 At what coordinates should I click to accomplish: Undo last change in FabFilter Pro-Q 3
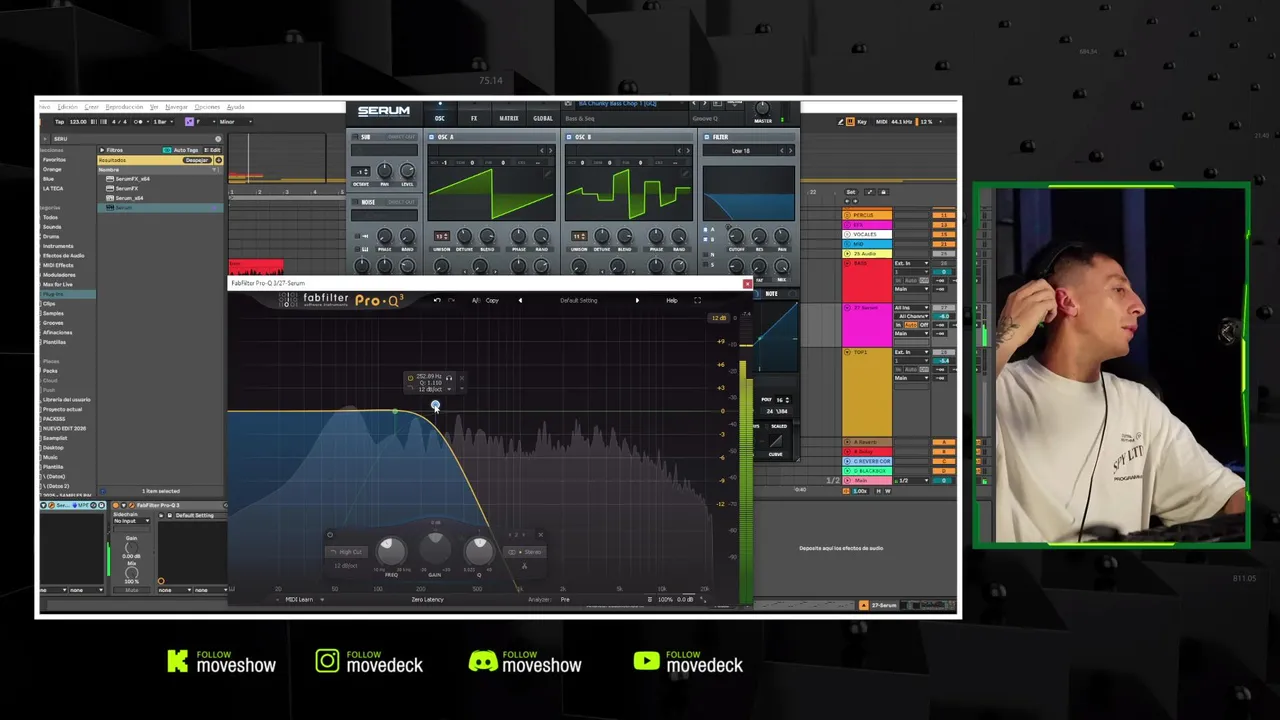[437, 300]
